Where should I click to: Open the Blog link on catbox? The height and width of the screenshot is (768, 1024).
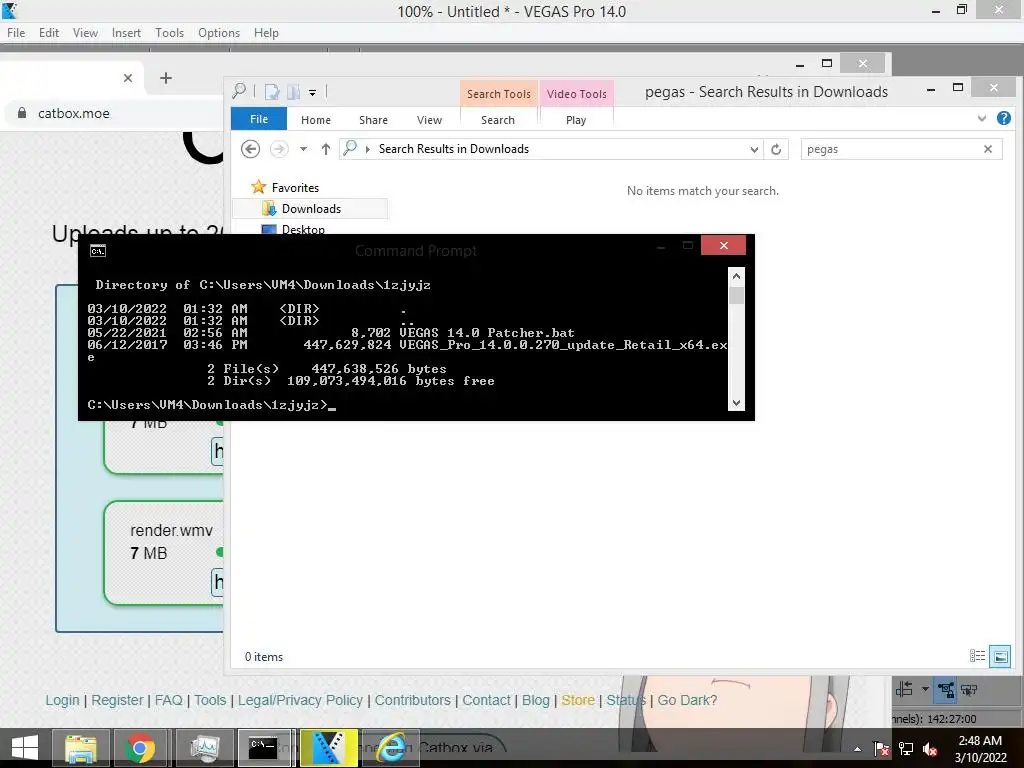pyautogui.click(x=536, y=700)
